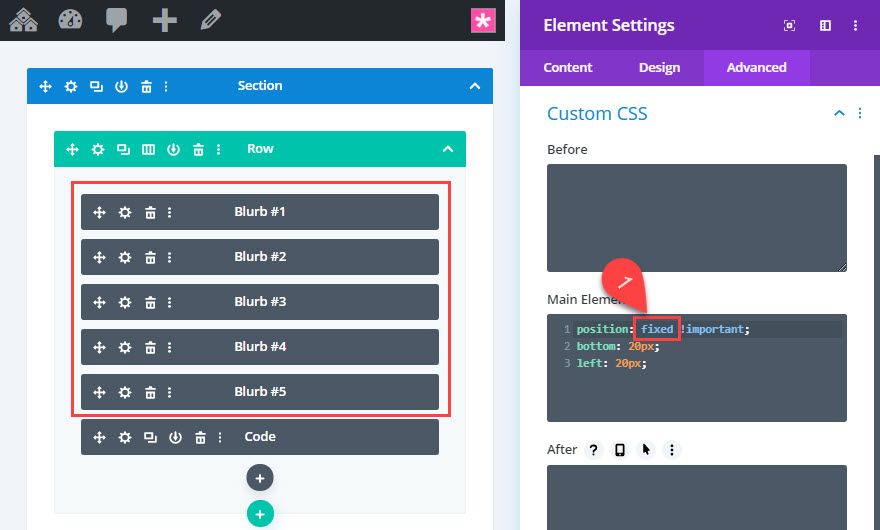Open the comments speech bubble icon

[116, 20]
